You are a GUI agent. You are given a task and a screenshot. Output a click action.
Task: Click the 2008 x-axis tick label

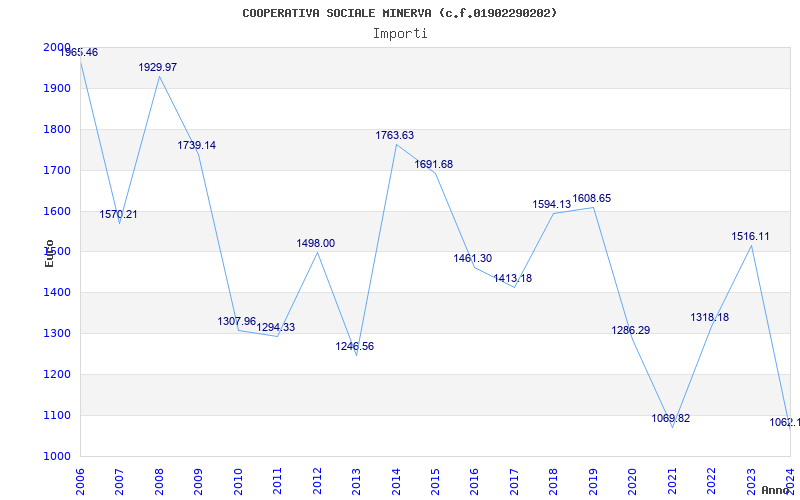(x=159, y=481)
